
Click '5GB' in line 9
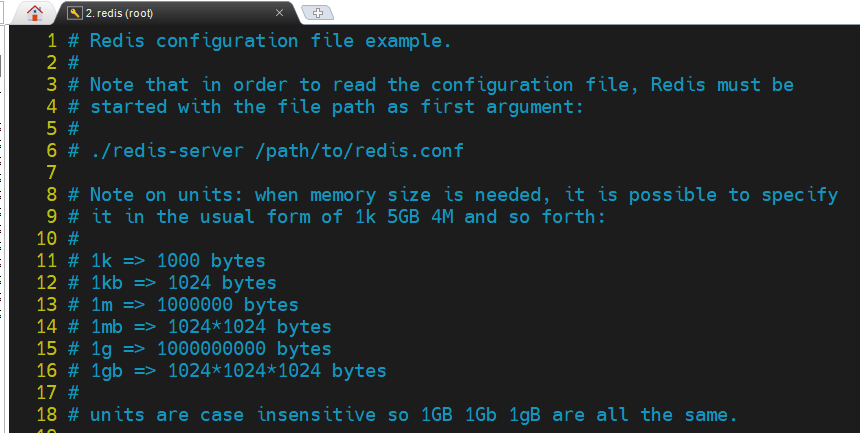pos(403,217)
